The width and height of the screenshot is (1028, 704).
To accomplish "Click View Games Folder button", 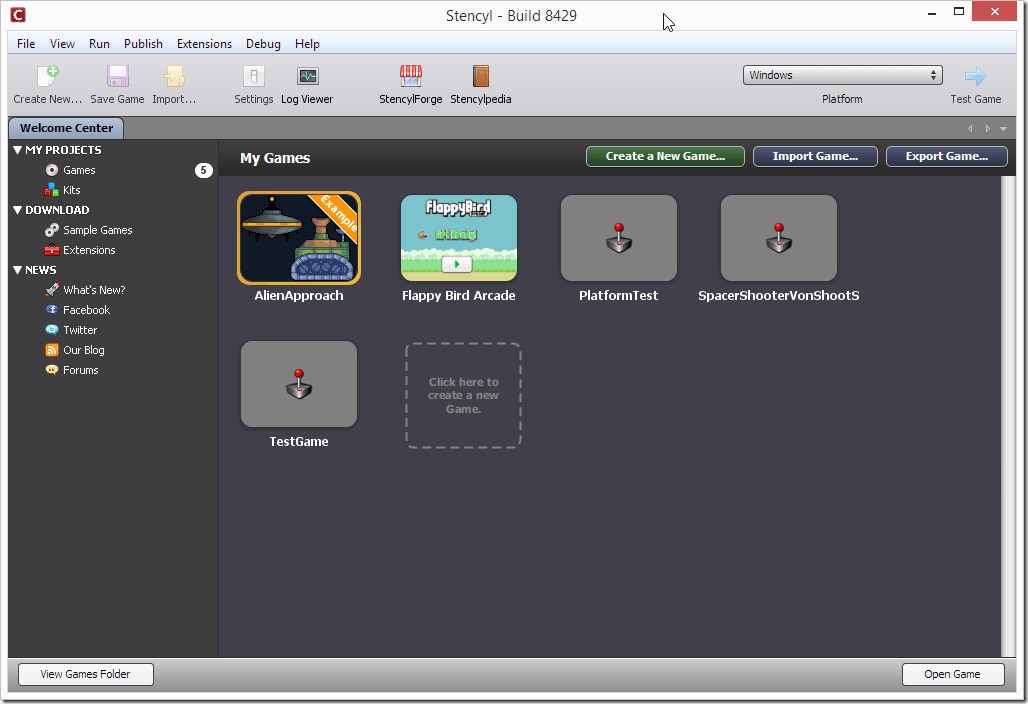I will pos(86,675).
